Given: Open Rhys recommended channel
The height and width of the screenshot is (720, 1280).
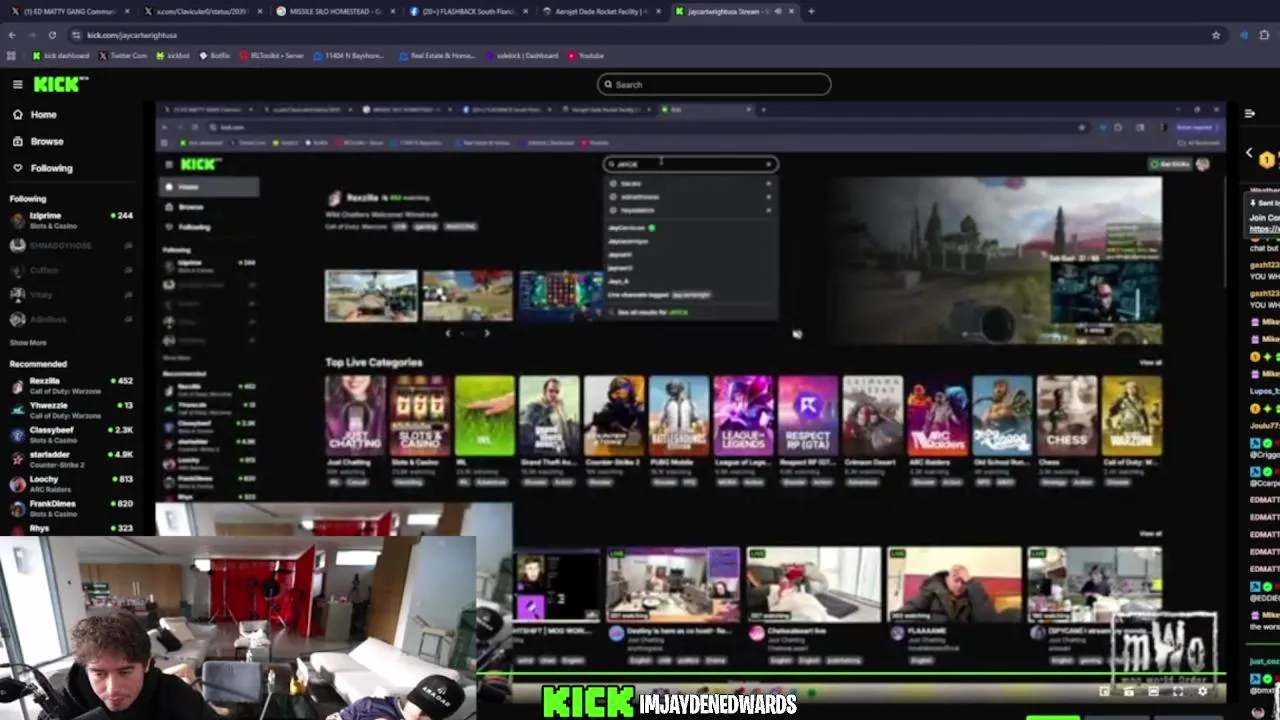Looking at the screenshot, I should (x=70, y=528).
